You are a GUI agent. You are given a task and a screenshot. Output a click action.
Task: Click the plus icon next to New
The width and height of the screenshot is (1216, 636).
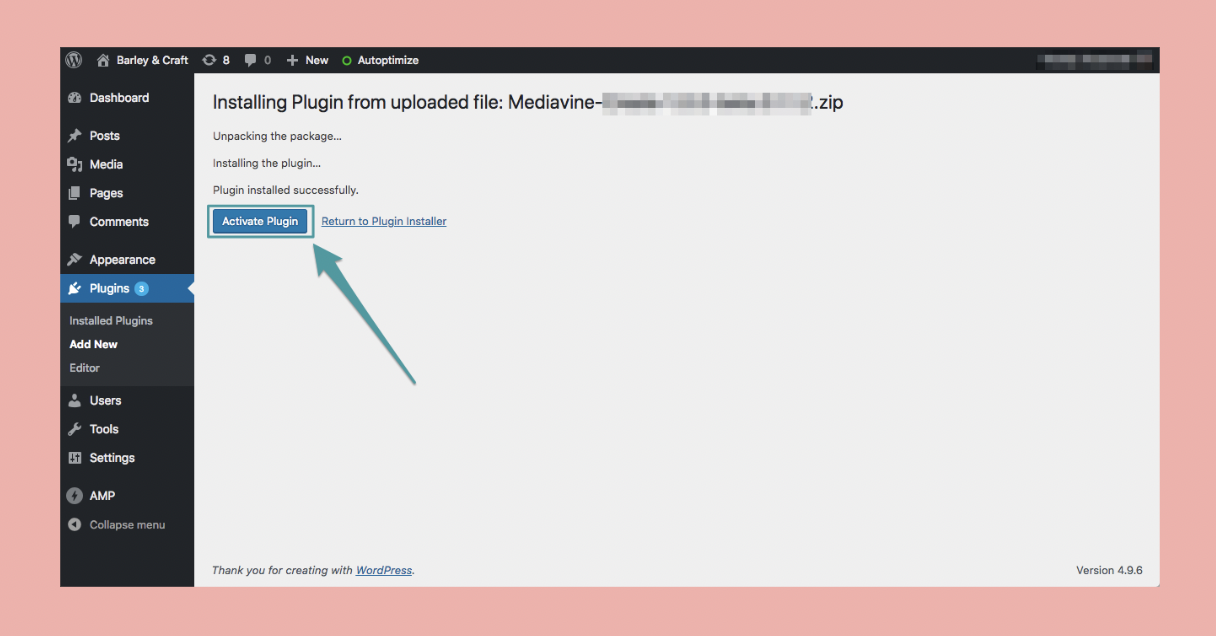292,60
